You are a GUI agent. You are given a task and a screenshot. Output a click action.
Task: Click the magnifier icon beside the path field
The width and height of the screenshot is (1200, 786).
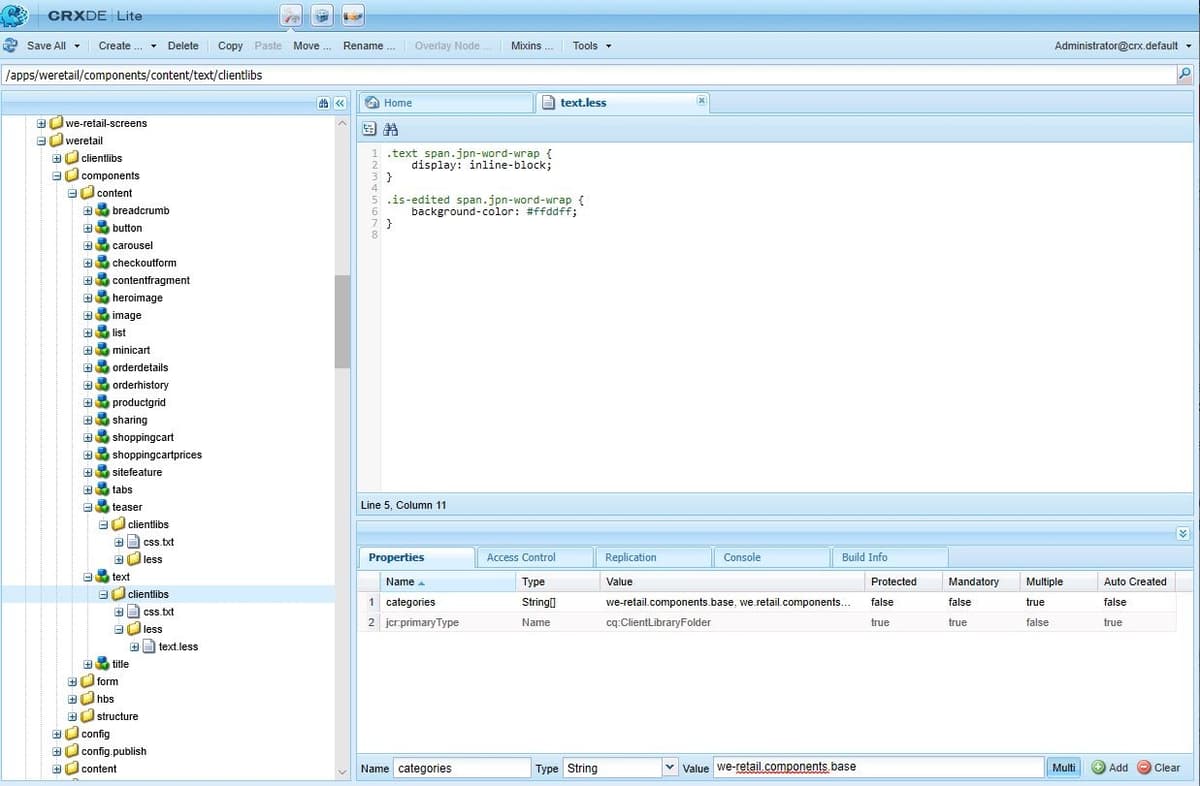[x=1184, y=74]
